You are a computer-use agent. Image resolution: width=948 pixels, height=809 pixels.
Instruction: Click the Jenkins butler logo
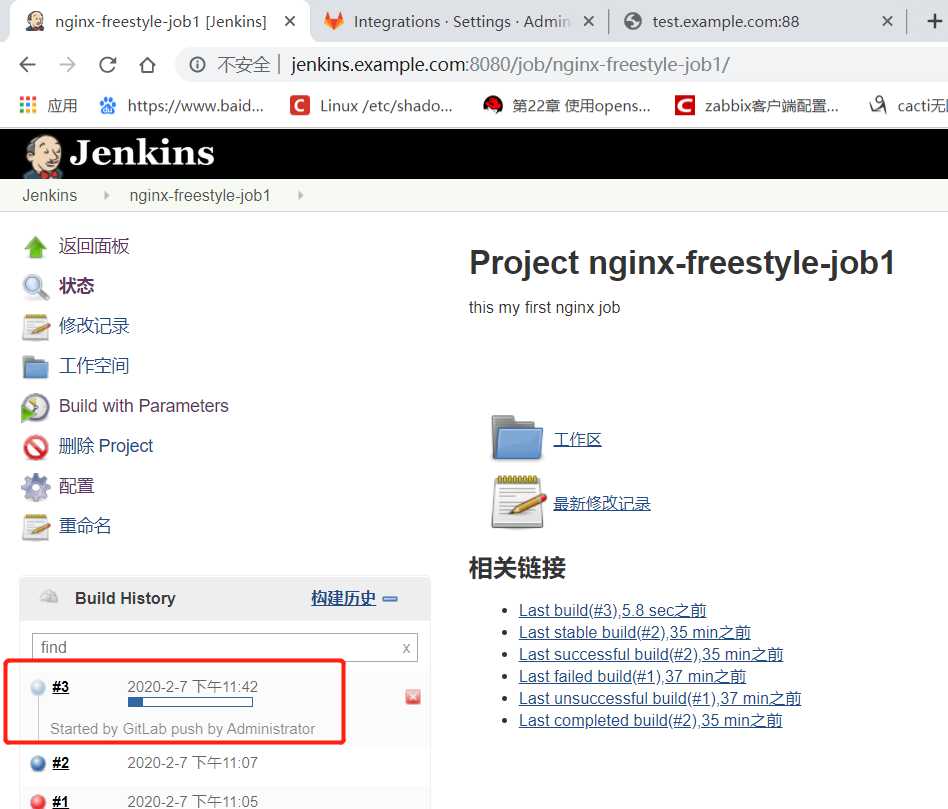pos(42,156)
